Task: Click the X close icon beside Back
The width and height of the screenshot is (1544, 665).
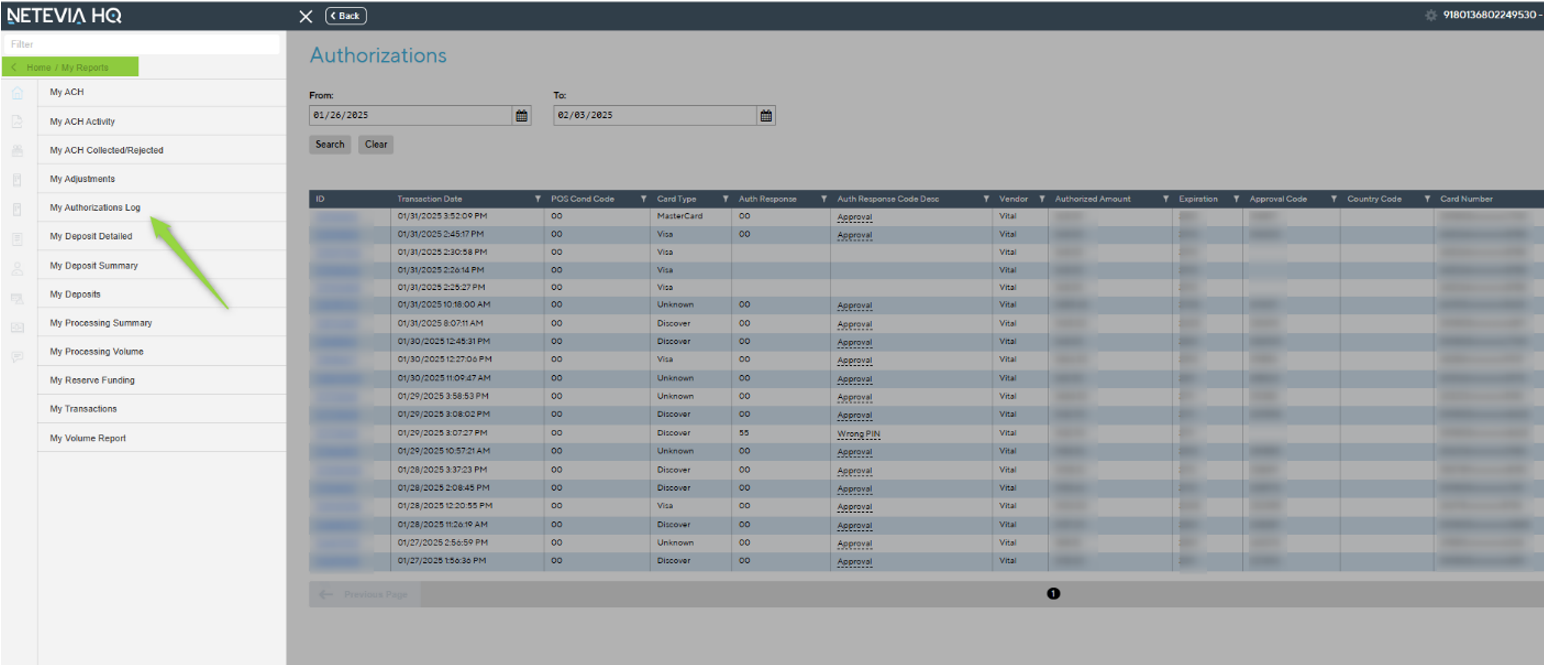Action: point(306,16)
